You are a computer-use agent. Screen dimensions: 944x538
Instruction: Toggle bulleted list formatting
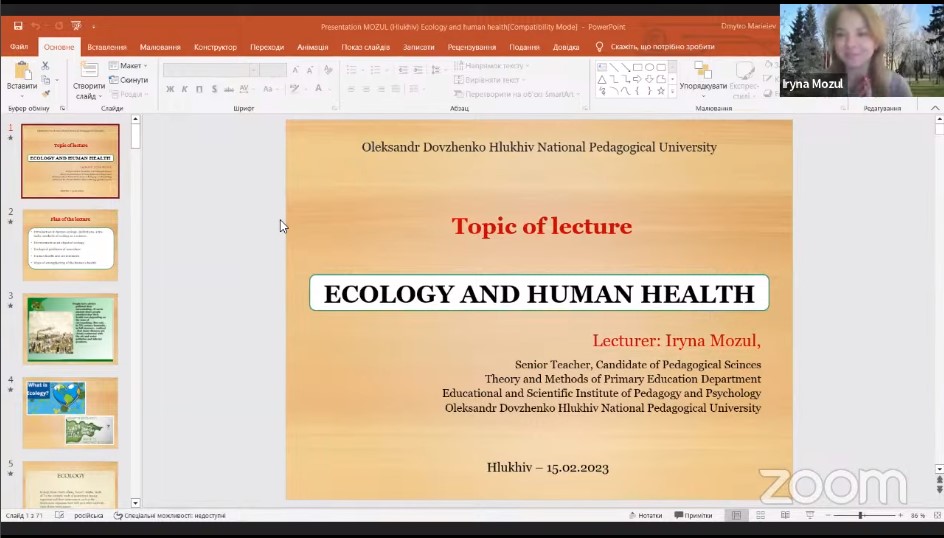click(353, 70)
